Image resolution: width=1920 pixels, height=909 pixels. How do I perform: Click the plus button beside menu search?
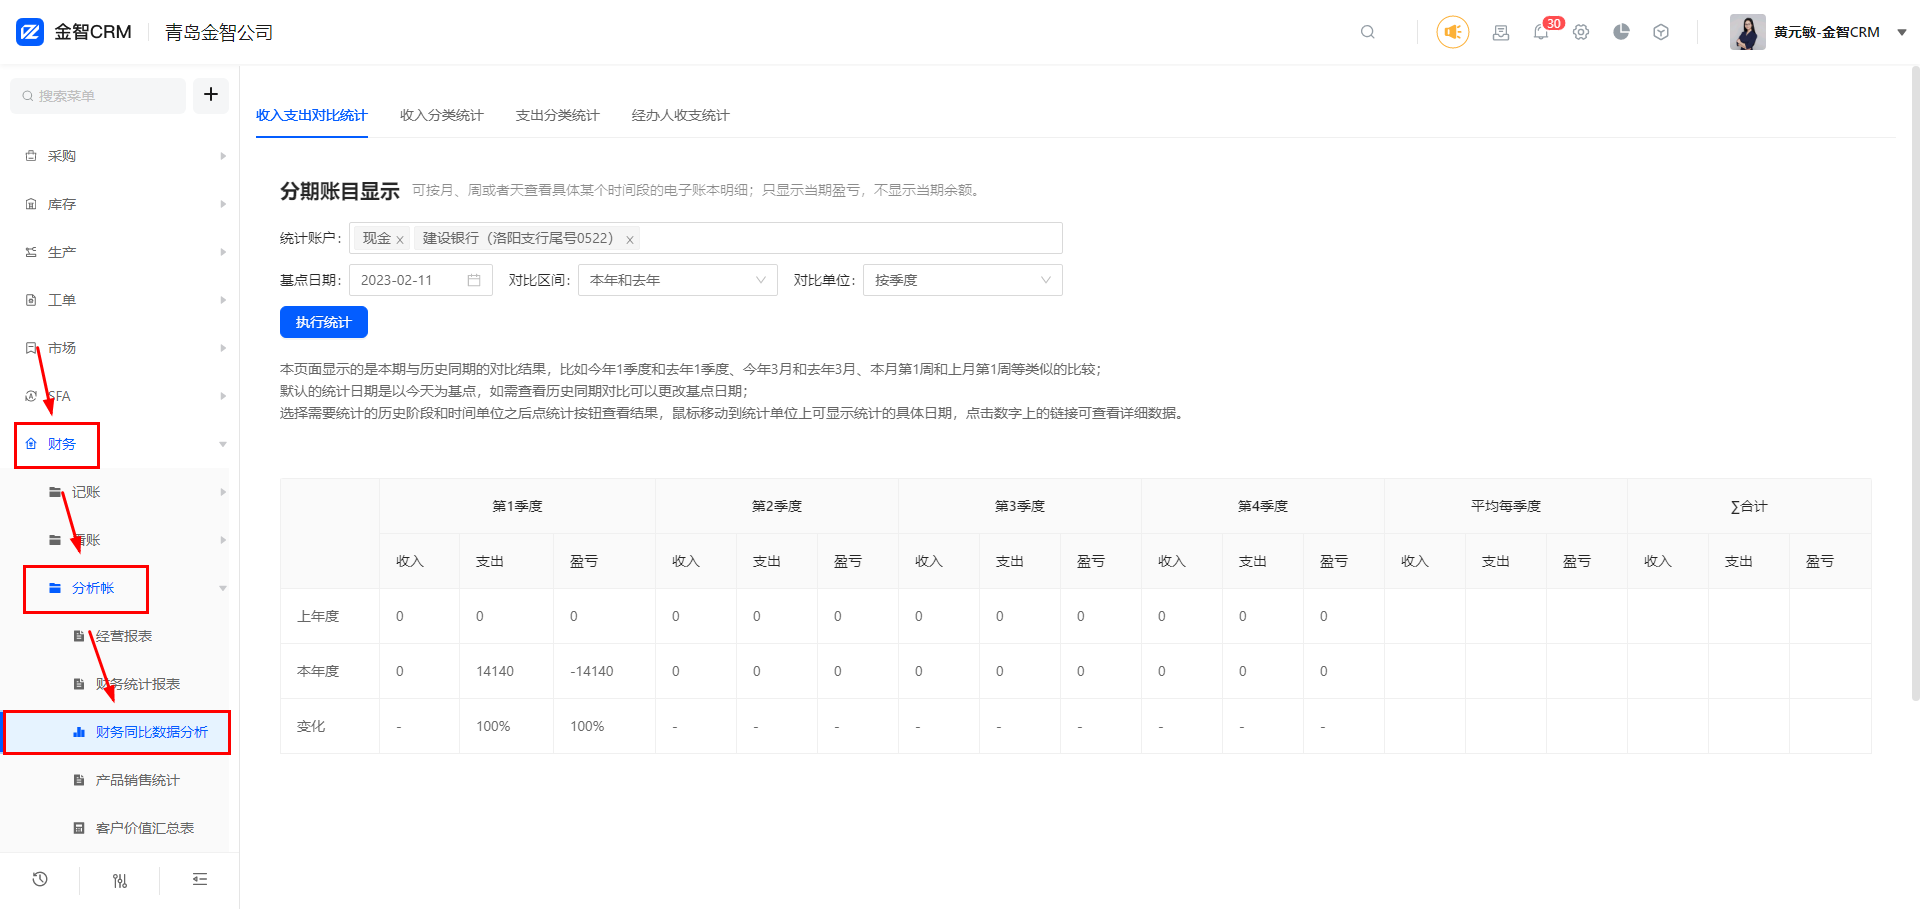211,95
